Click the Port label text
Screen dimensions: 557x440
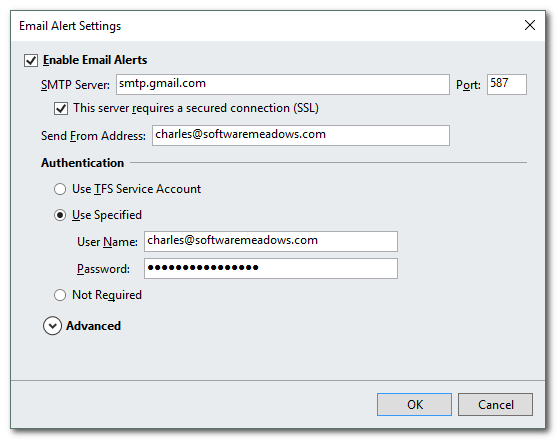[468, 85]
